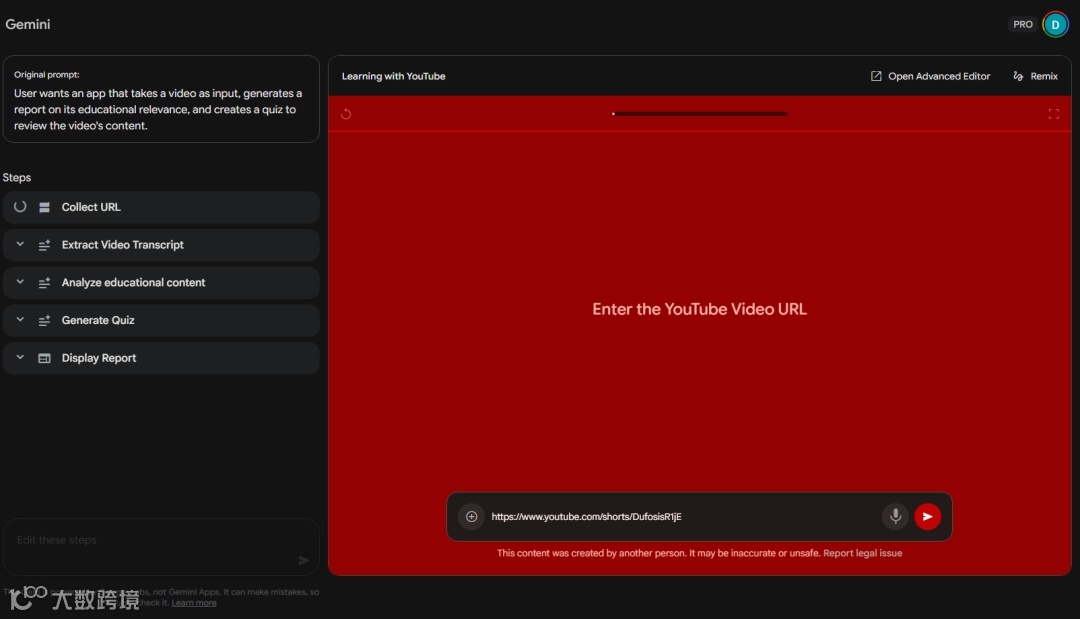Click the Extract Video Transcript step icon
Viewport: 1080px width, 619px height.
44,245
